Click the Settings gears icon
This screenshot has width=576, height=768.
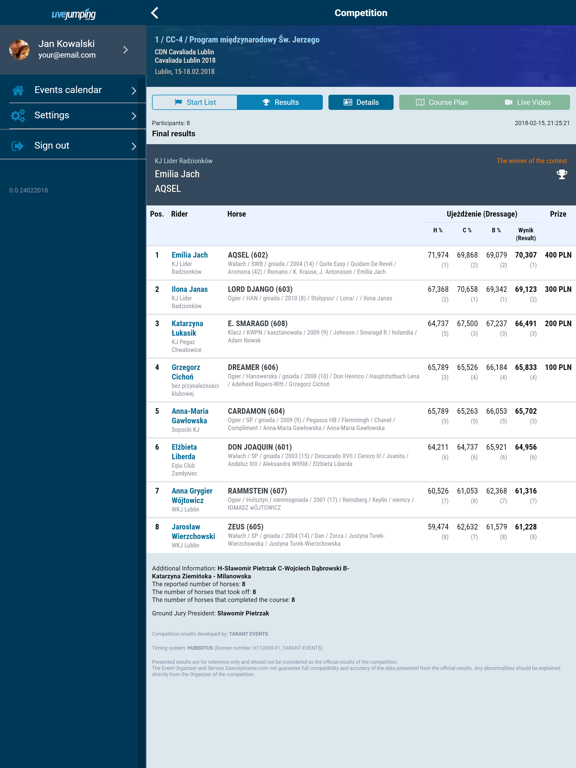tap(18, 116)
